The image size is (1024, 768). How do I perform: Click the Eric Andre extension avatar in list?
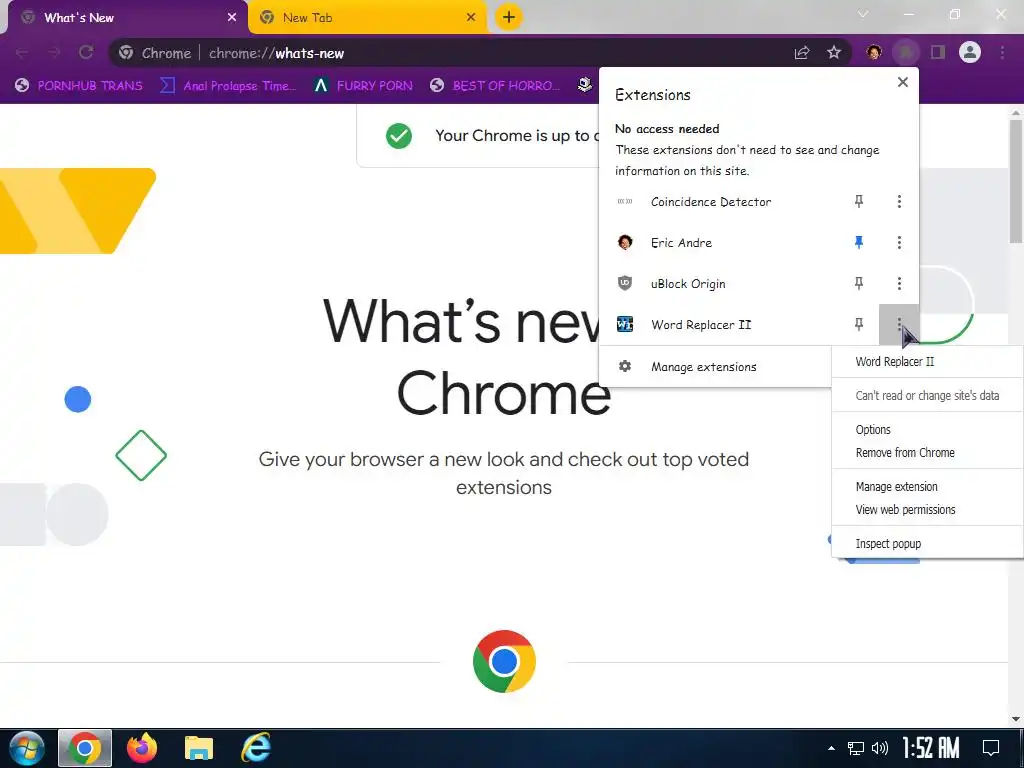tap(625, 242)
